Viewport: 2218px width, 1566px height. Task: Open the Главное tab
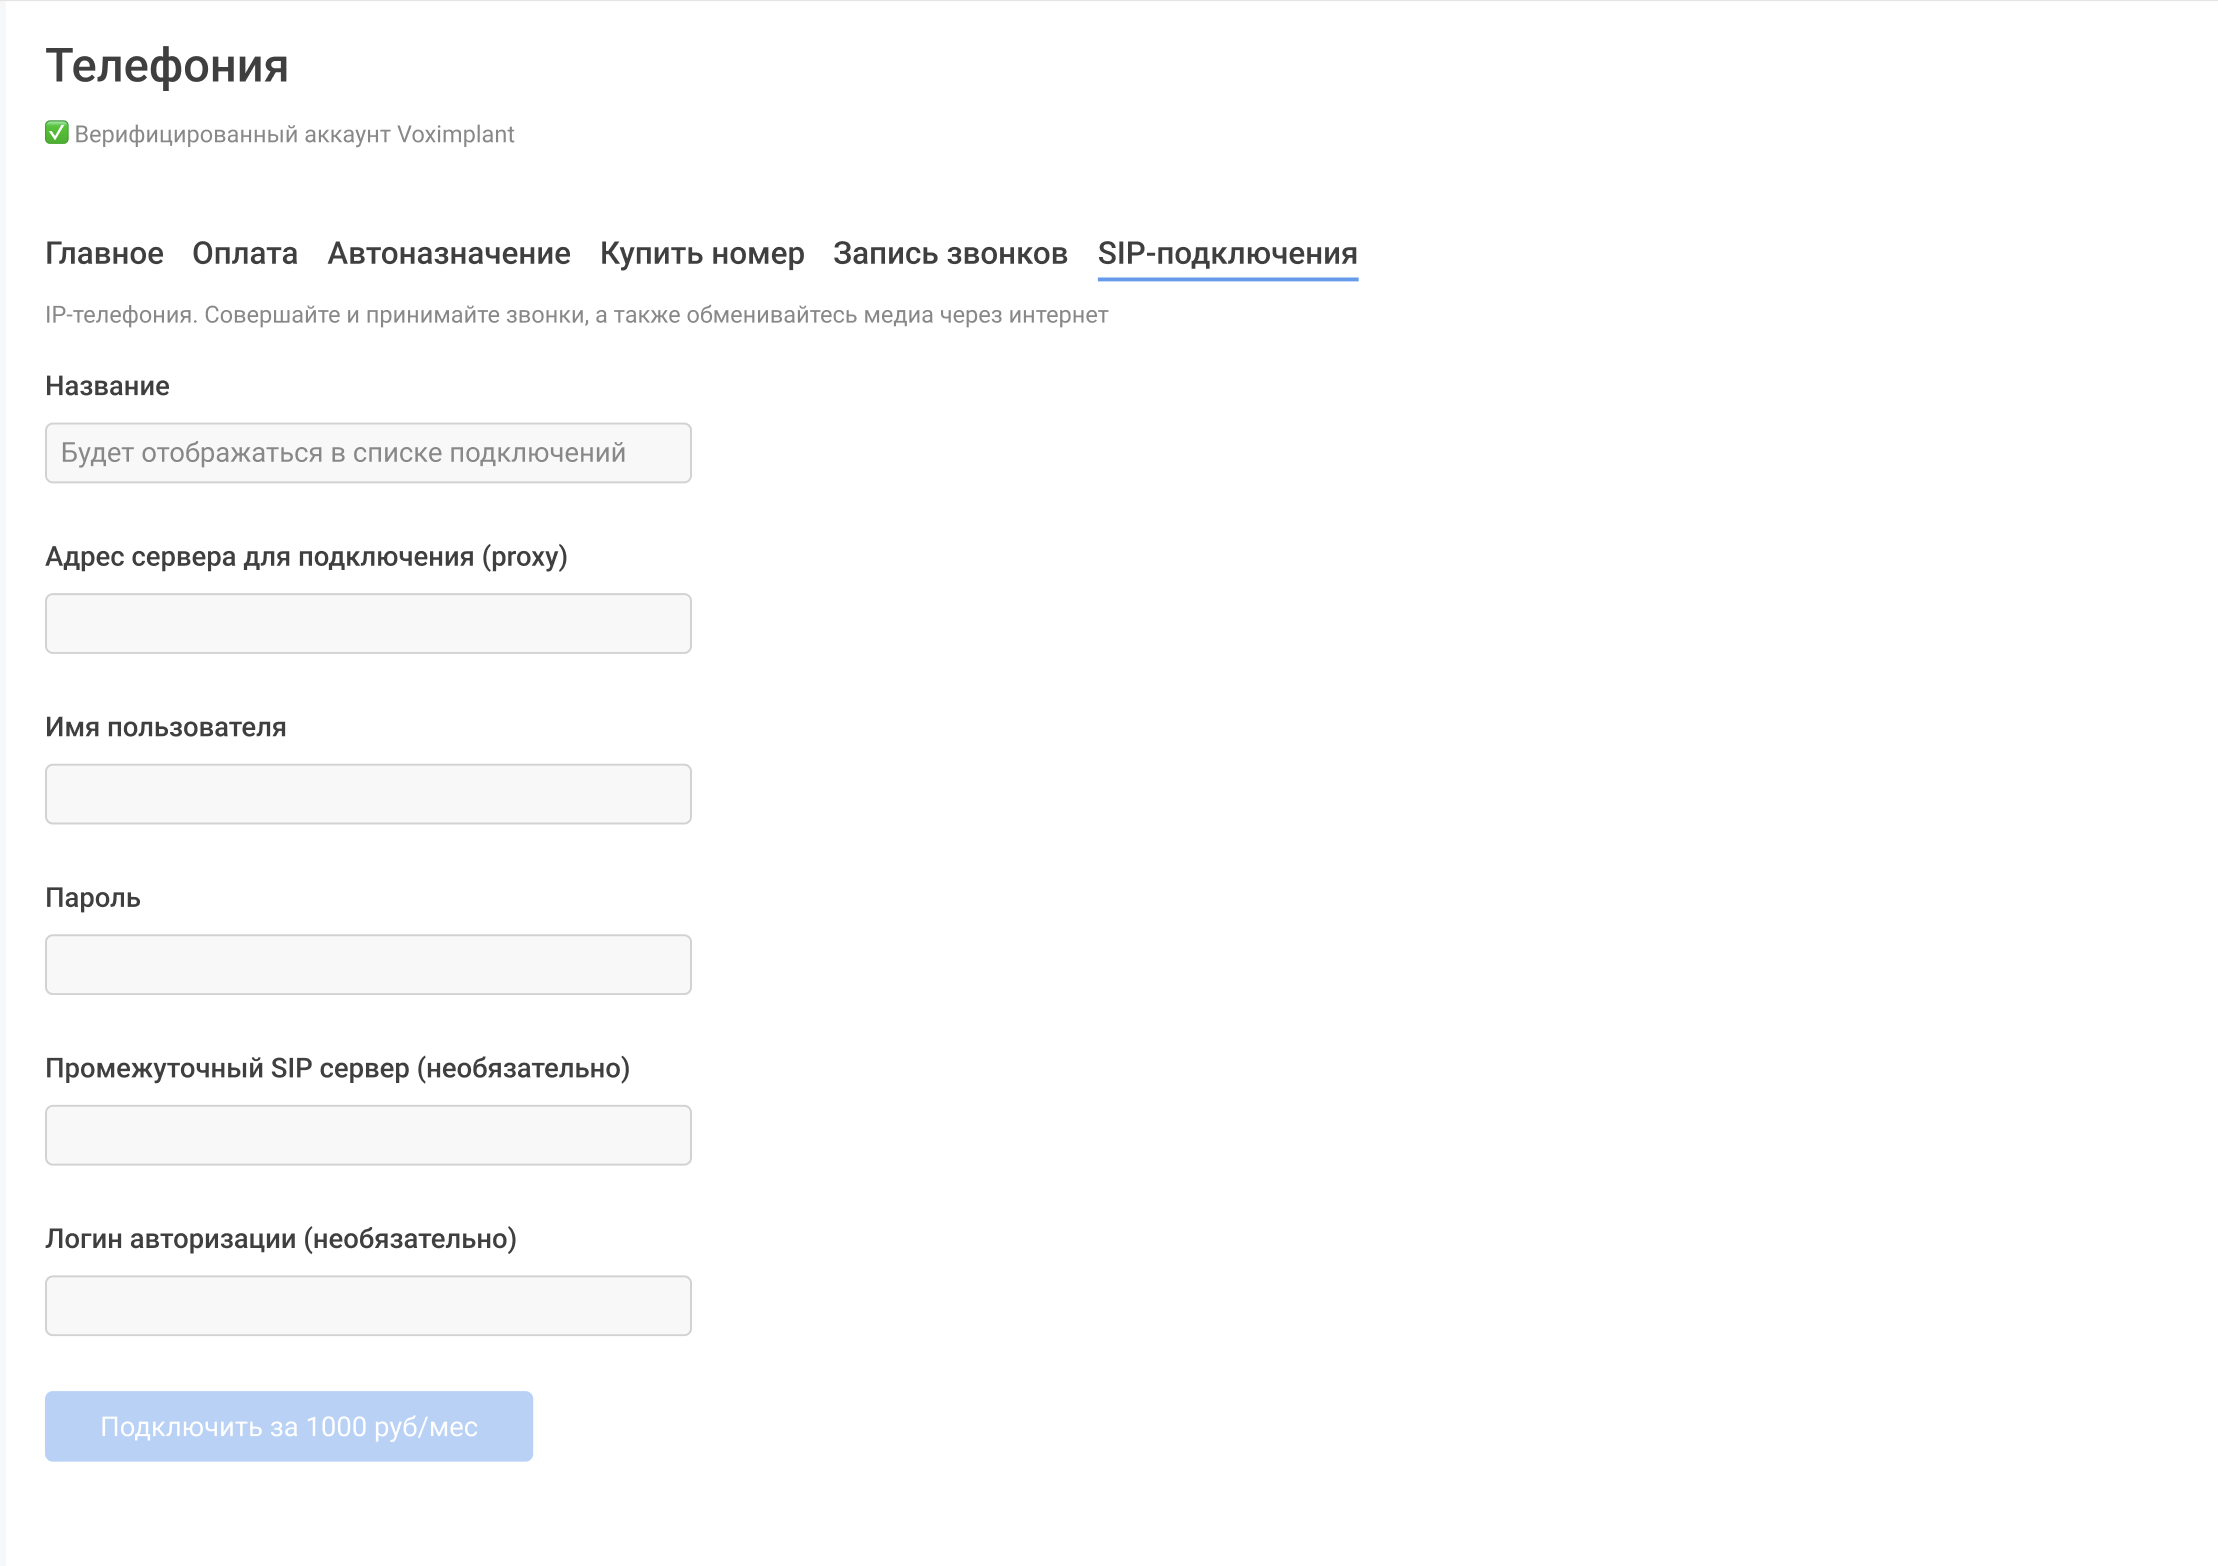(x=104, y=254)
